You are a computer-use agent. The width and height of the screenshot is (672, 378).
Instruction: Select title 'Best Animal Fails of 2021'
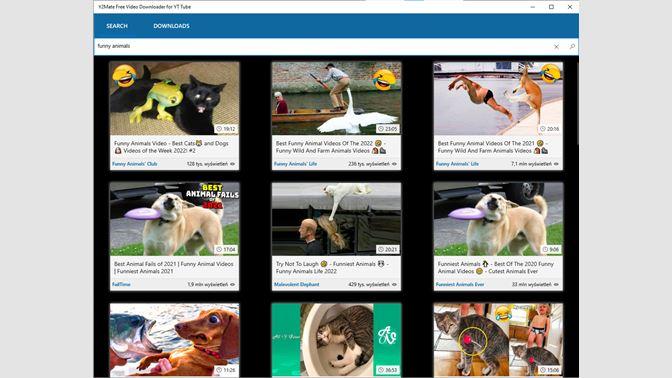pos(174,267)
